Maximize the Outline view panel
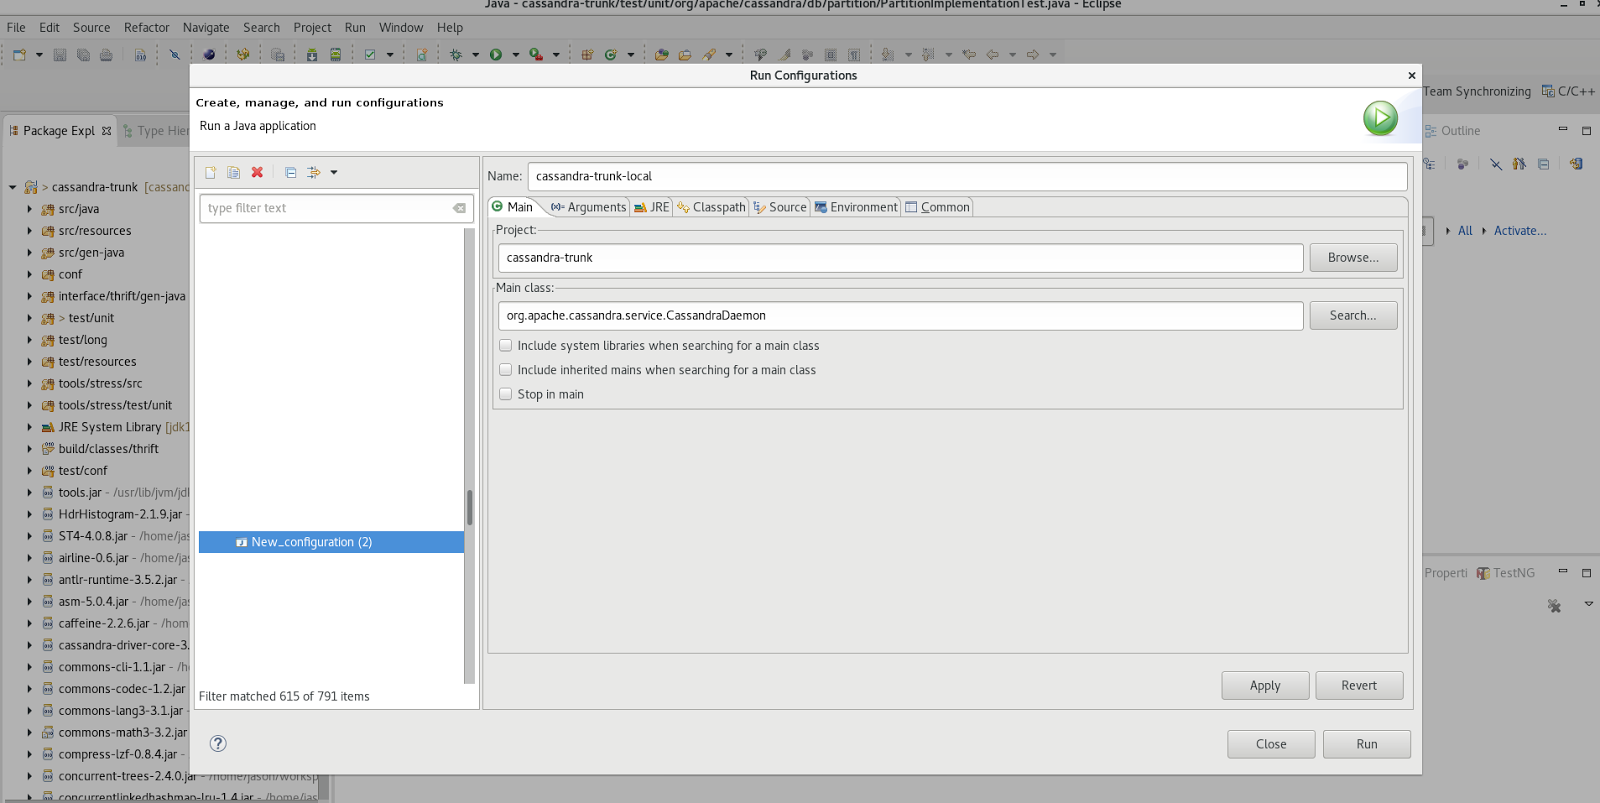Screen dimensions: 1600x803 pyautogui.click(x=1586, y=130)
